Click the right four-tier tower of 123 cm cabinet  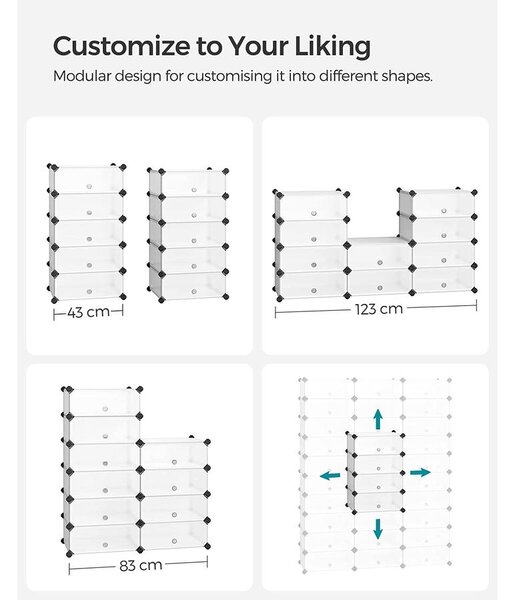pyautogui.click(x=437, y=241)
